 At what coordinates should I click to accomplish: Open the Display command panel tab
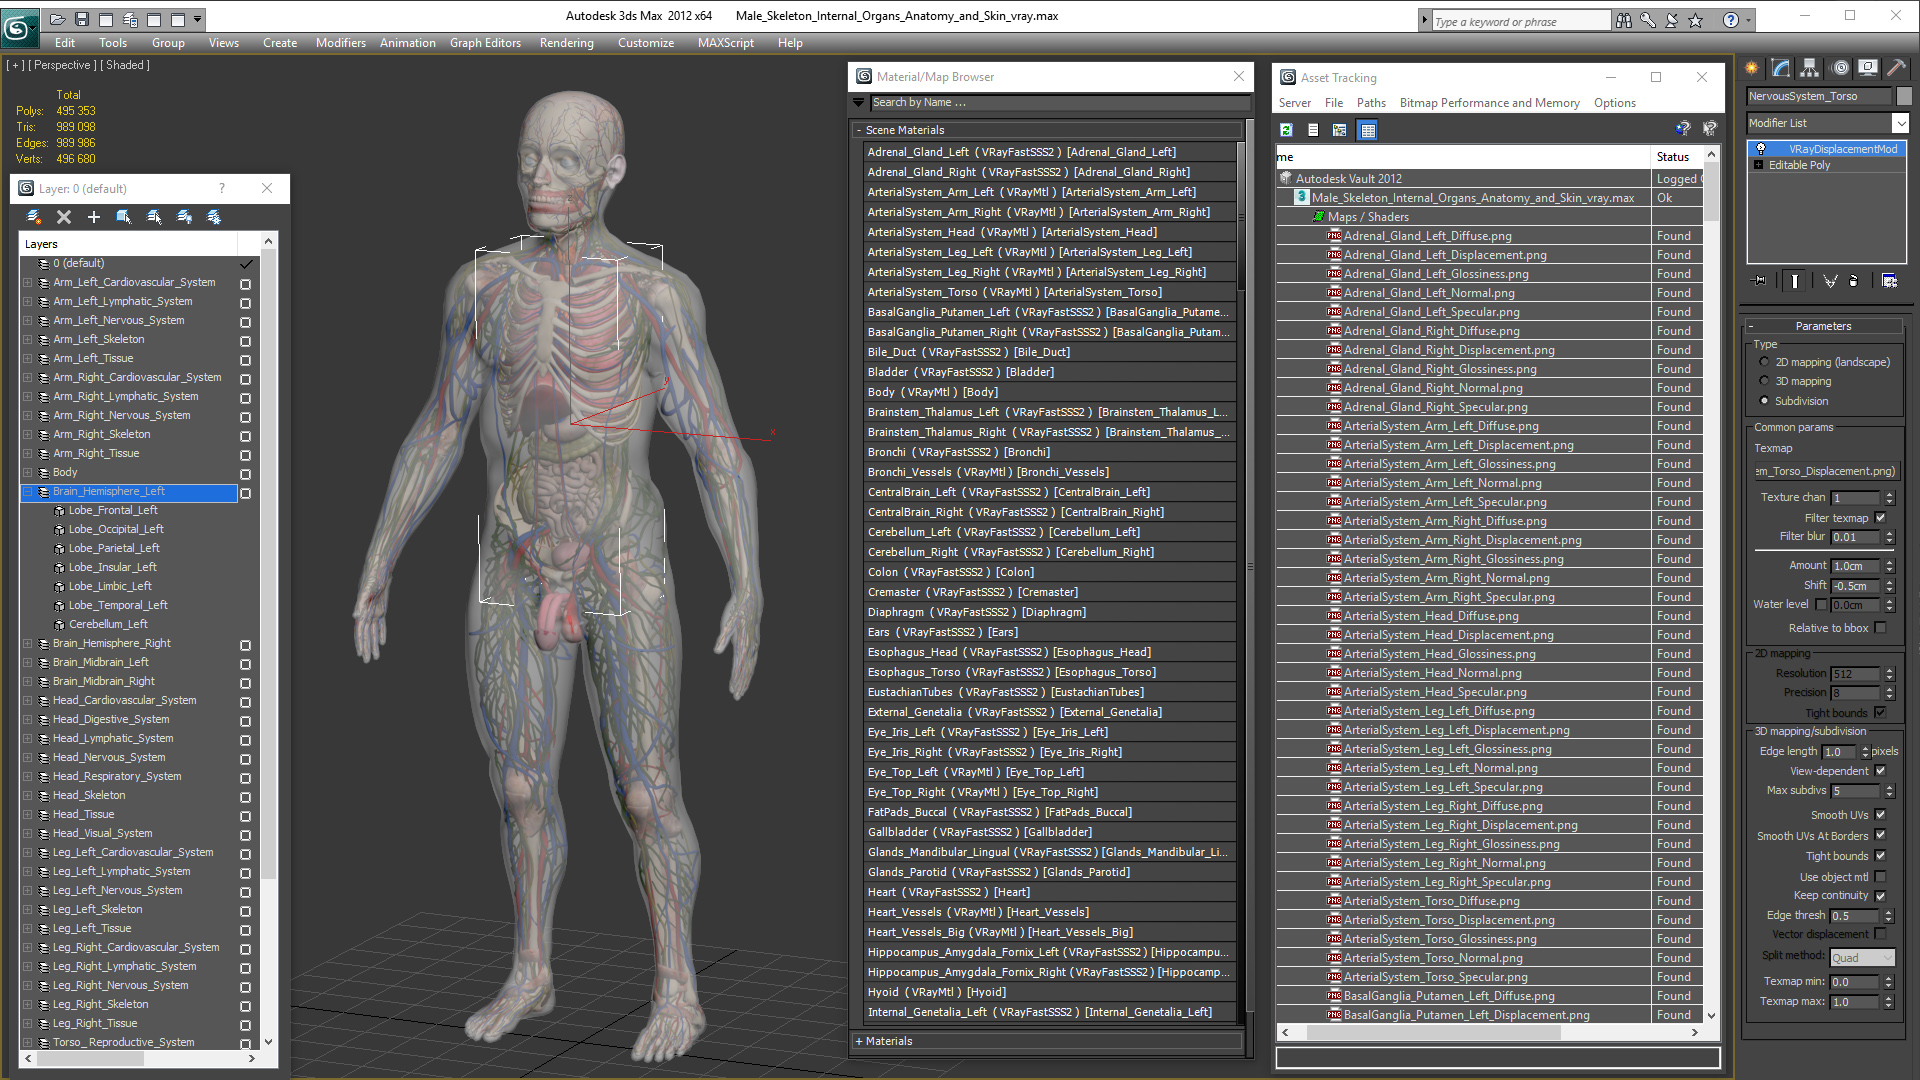click(1868, 68)
